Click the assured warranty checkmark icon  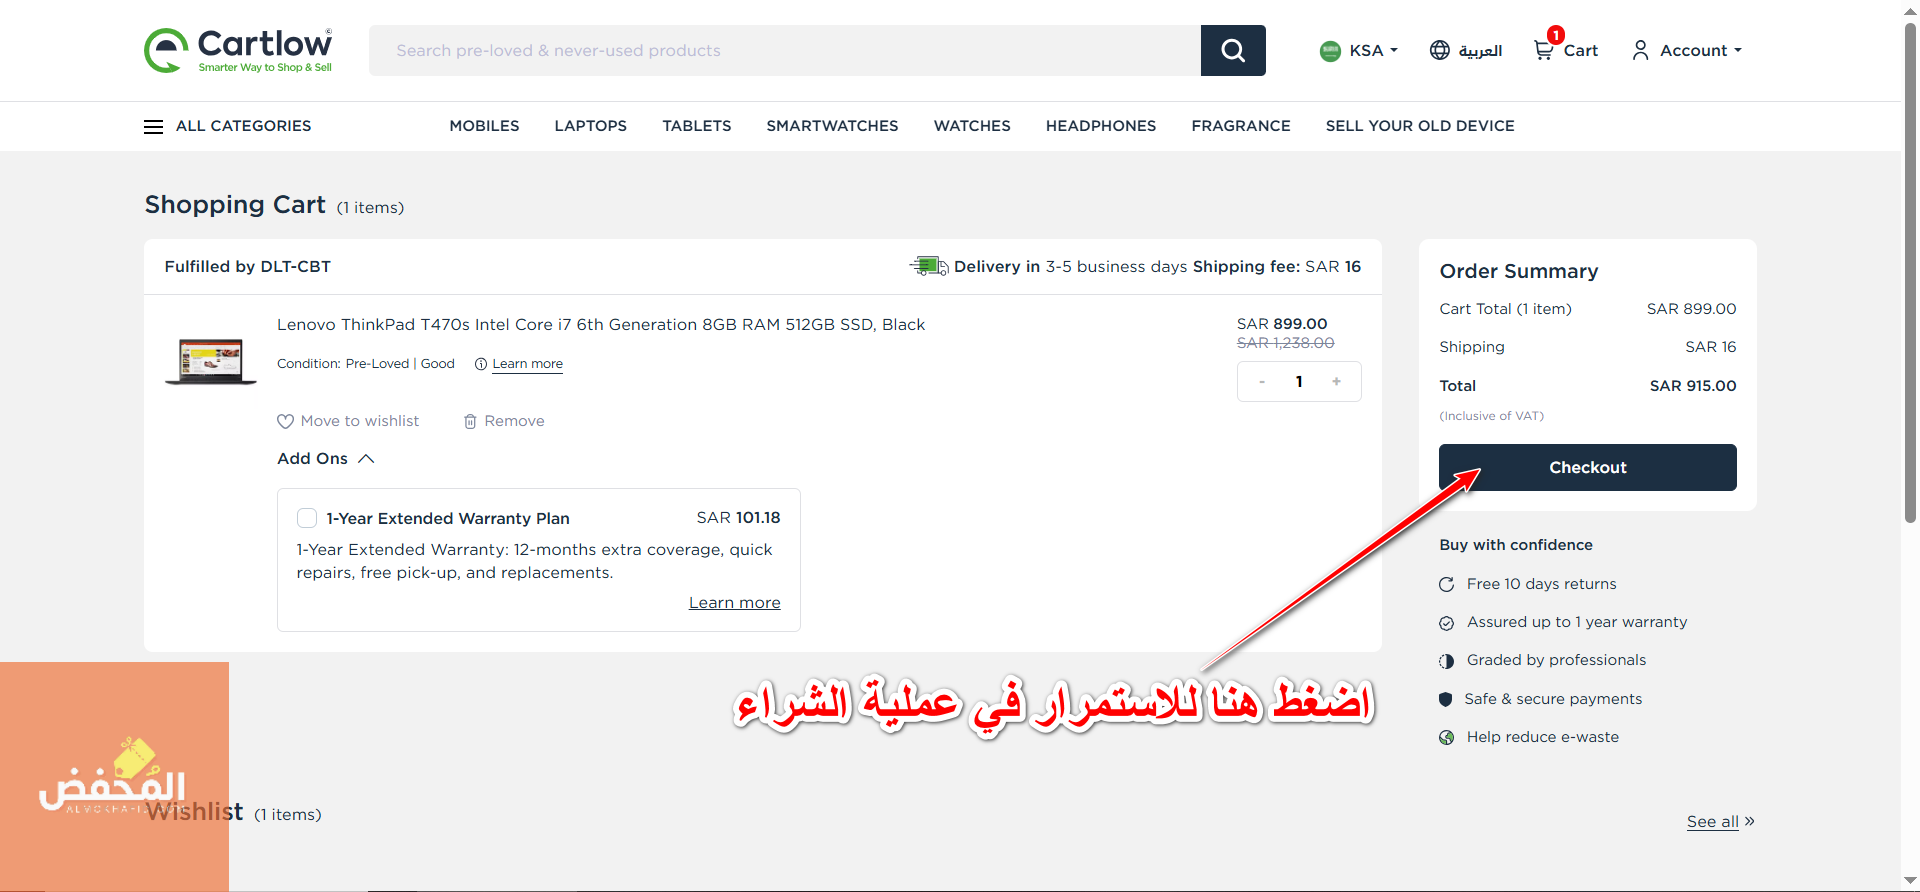1446,623
